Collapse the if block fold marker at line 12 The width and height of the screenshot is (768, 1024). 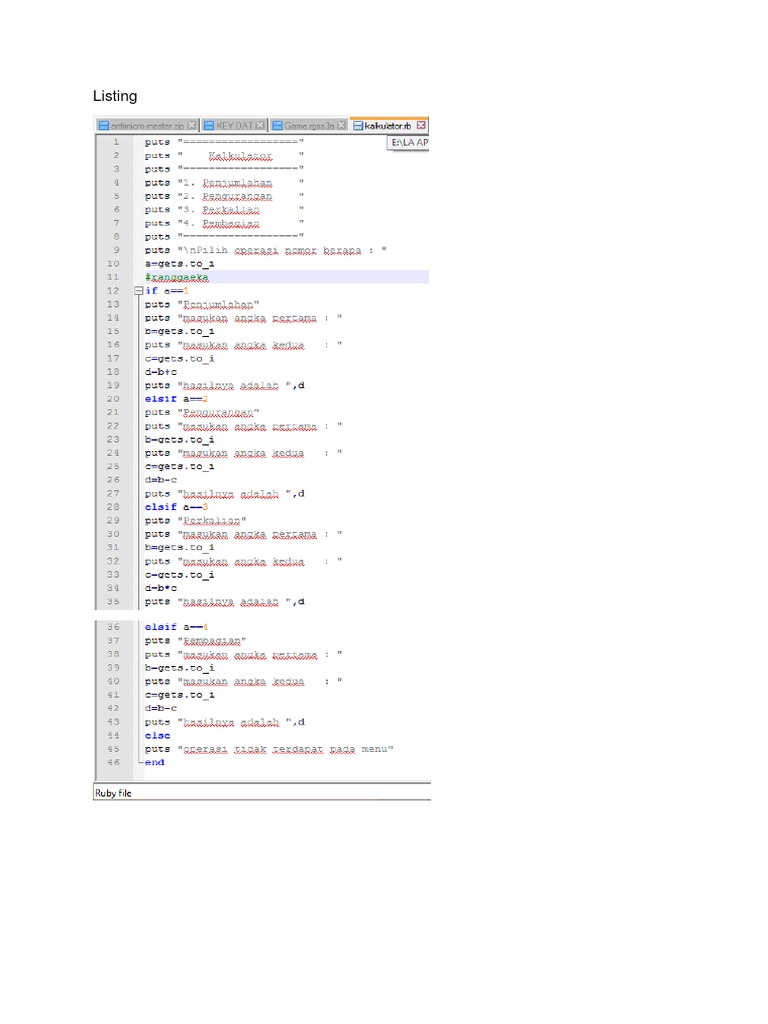pyautogui.click(x=138, y=291)
